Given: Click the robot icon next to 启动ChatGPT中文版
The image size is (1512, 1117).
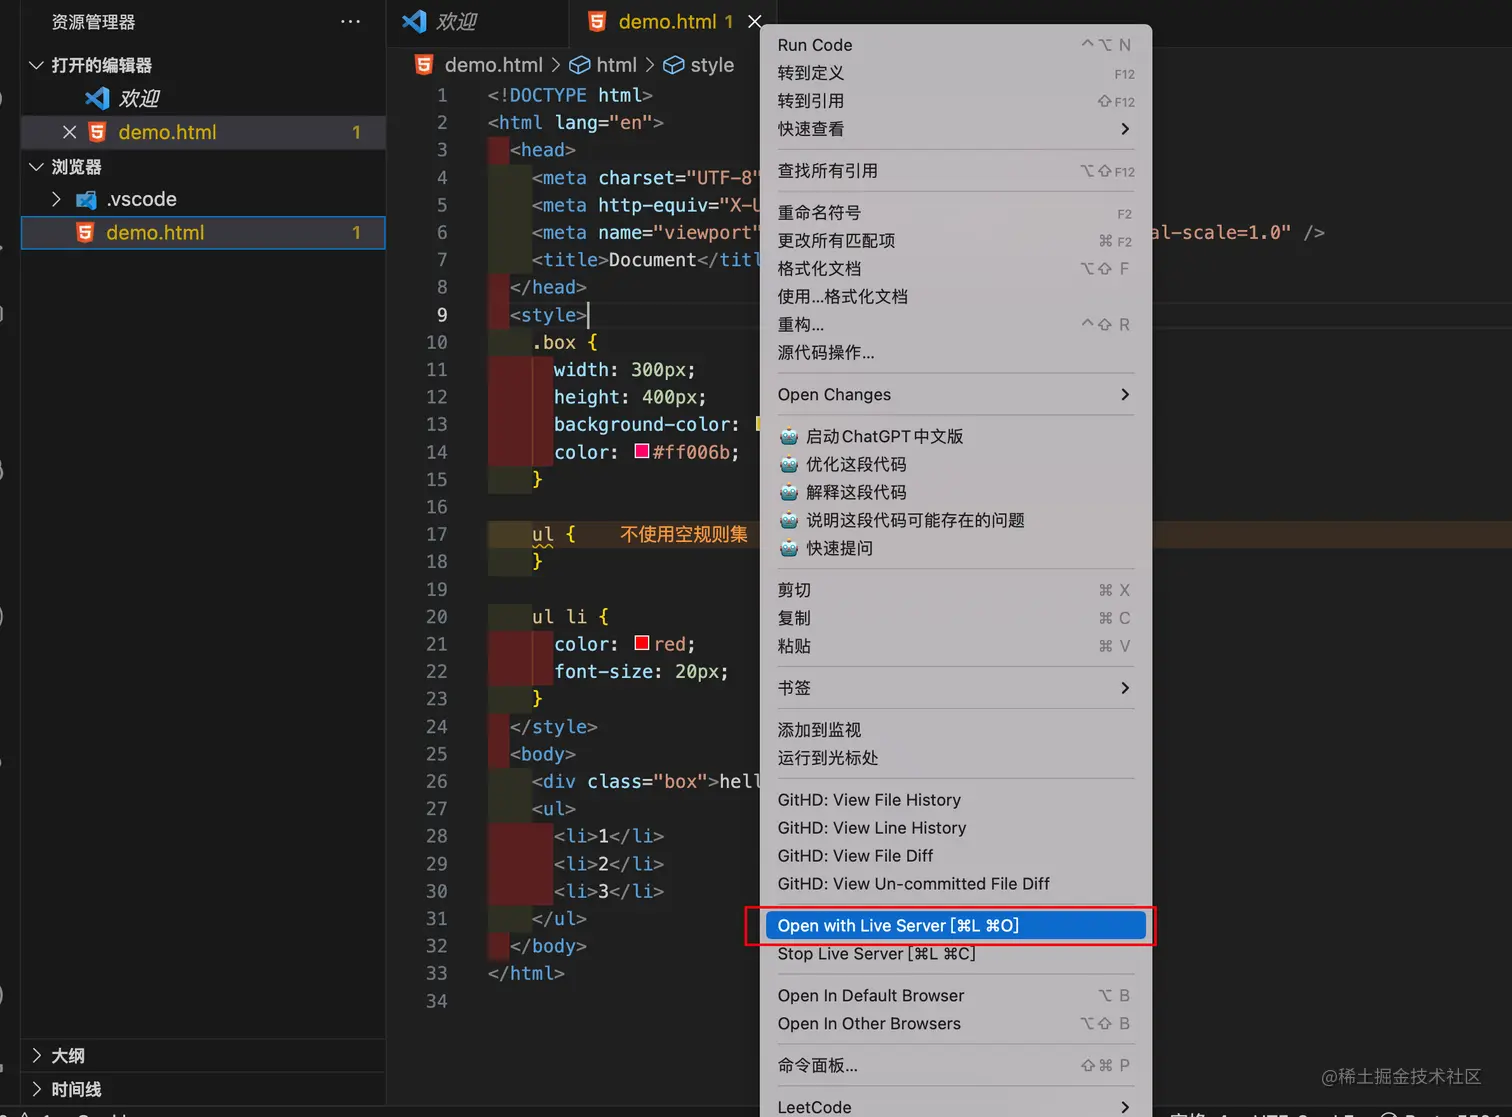Looking at the screenshot, I should [x=789, y=436].
